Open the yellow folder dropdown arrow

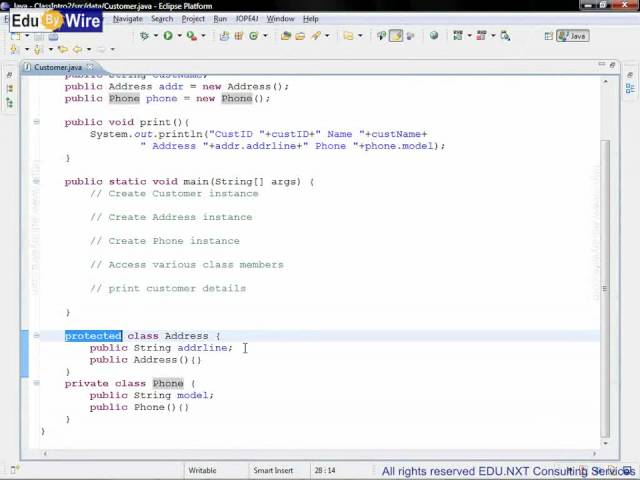coord(360,36)
